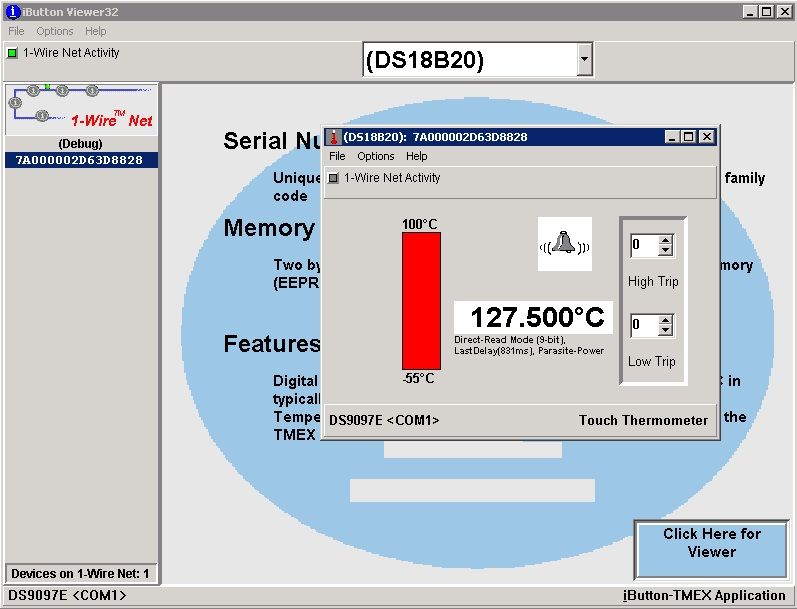Screen dimensions: 797x609
Task: Increase the Low Trip value
Action: click(x=665, y=320)
